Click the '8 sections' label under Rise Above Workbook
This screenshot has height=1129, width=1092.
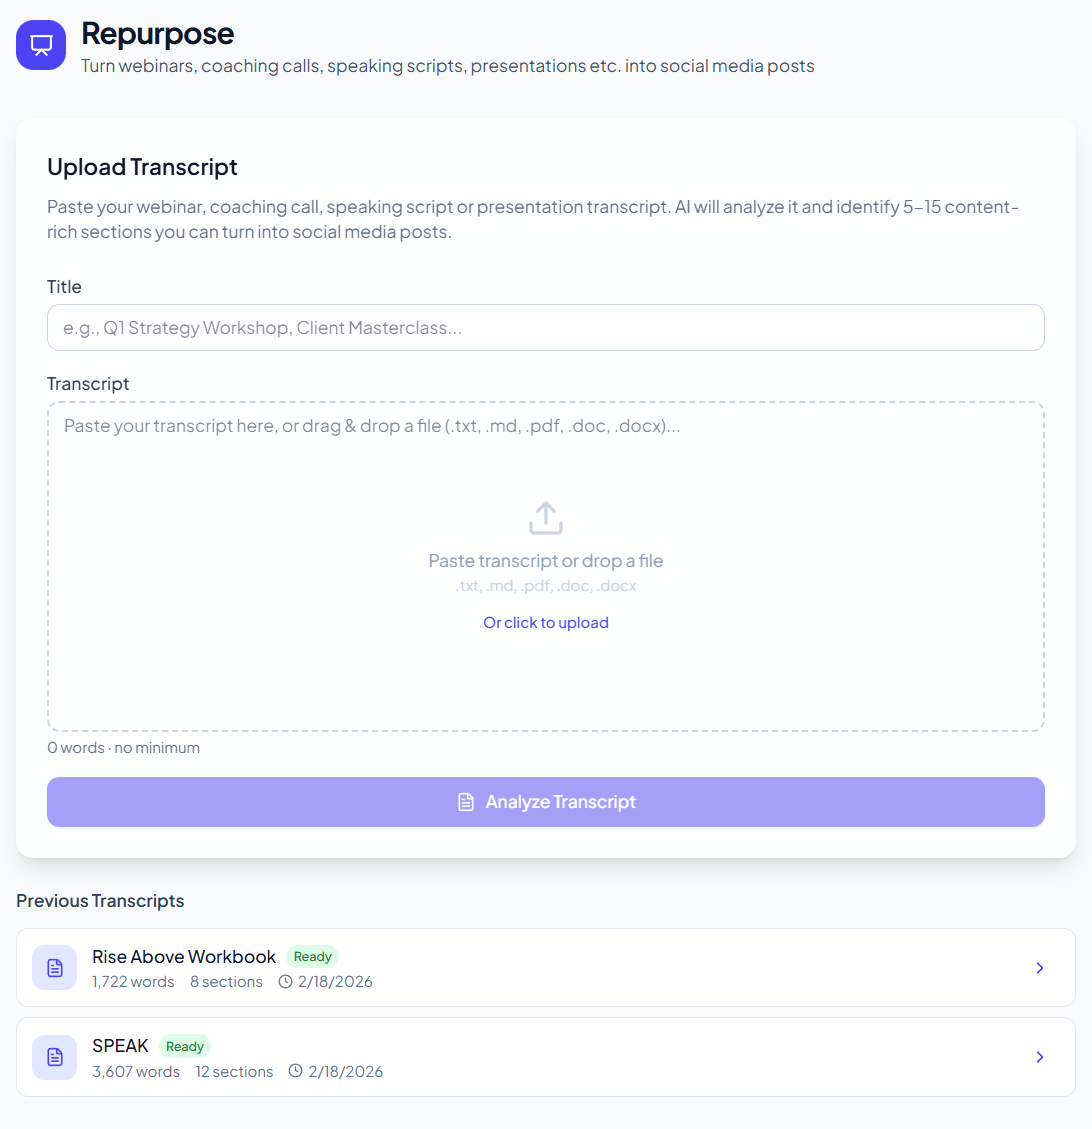click(226, 982)
